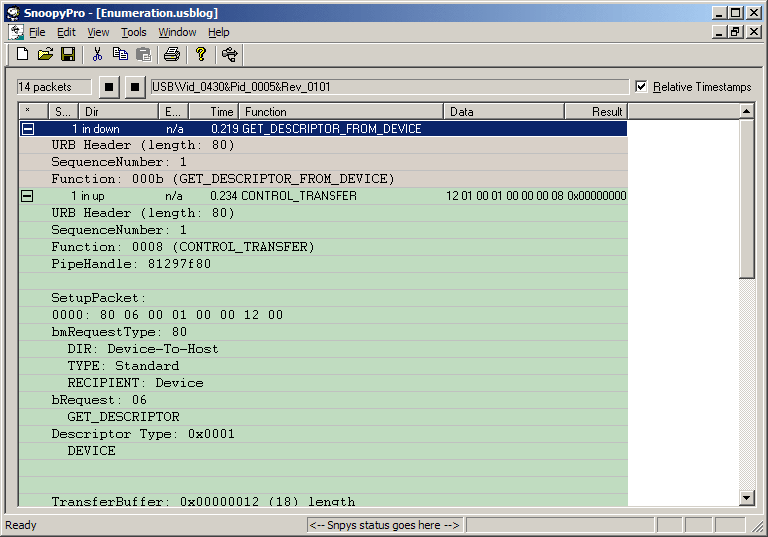Click the status bar resize grip

(757, 526)
